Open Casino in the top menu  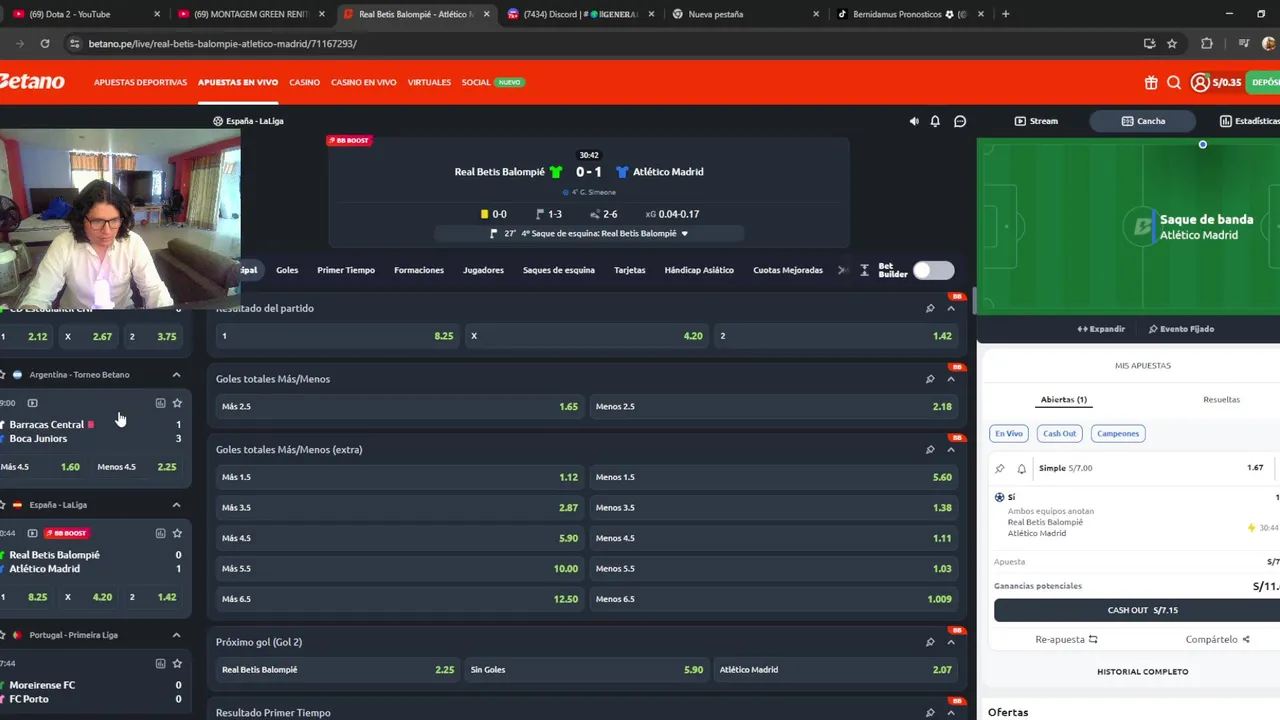pos(305,82)
